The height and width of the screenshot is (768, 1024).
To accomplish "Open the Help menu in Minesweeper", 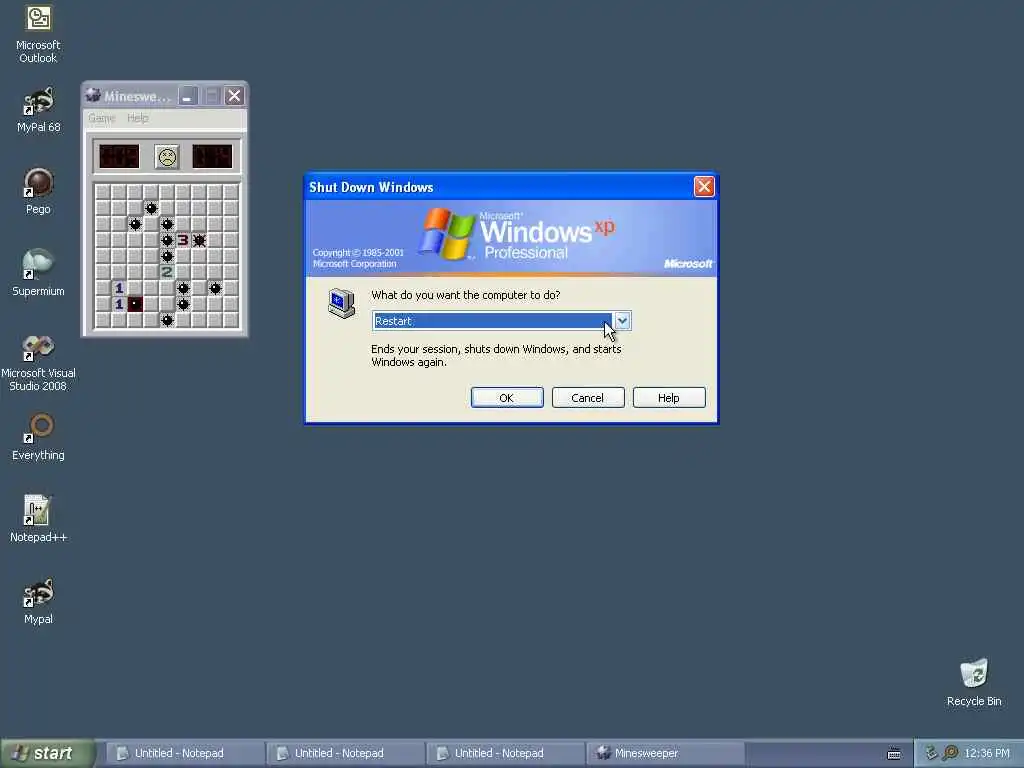I will pos(138,118).
